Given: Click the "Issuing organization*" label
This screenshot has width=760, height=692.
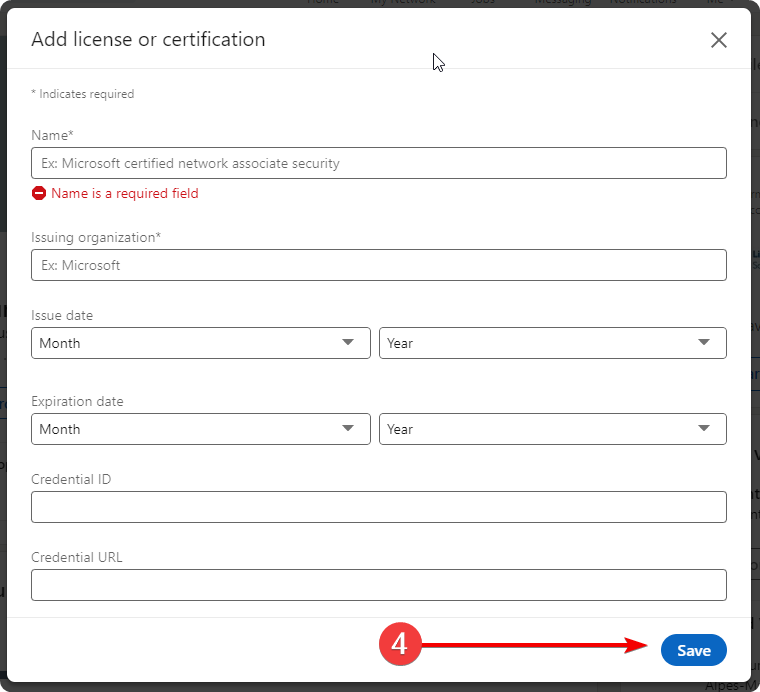Looking at the screenshot, I should click(96, 237).
